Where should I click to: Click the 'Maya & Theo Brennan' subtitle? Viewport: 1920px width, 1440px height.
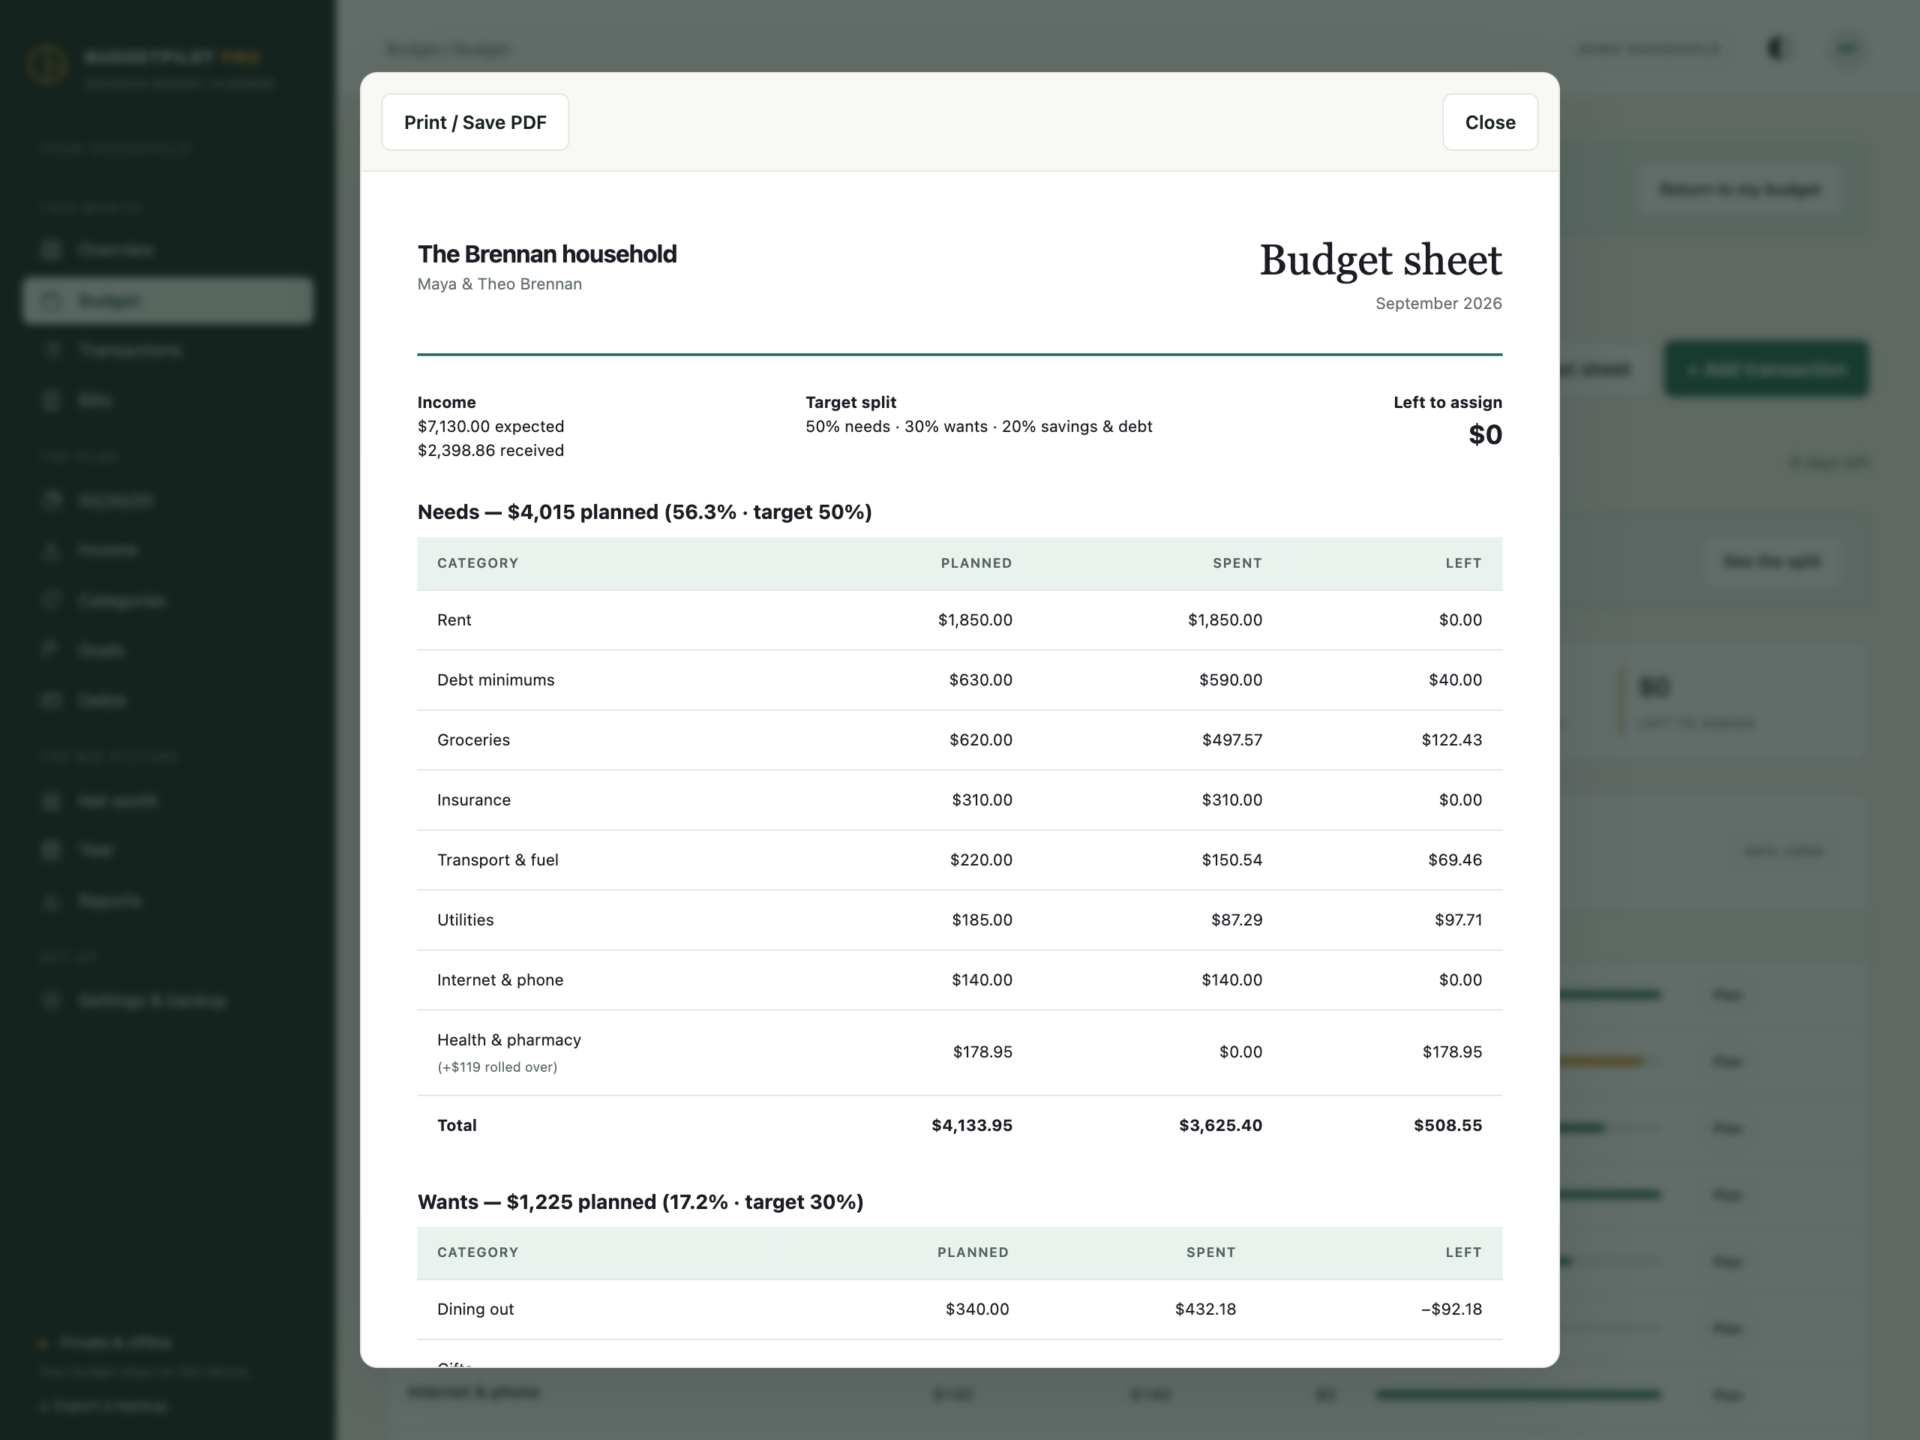[499, 284]
